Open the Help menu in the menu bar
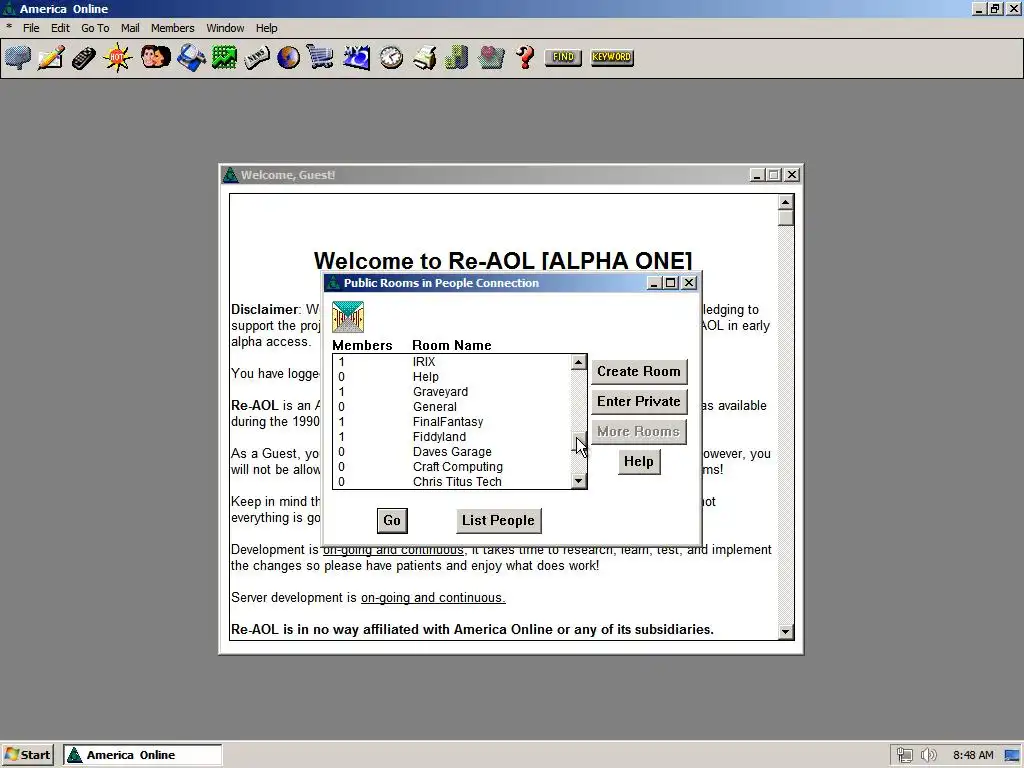Screen dimensions: 1024x768 (x=266, y=28)
